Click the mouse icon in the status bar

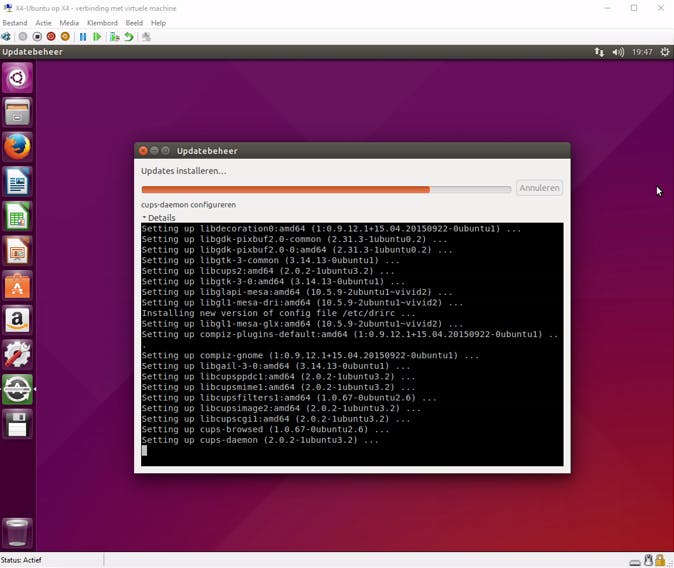648,560
